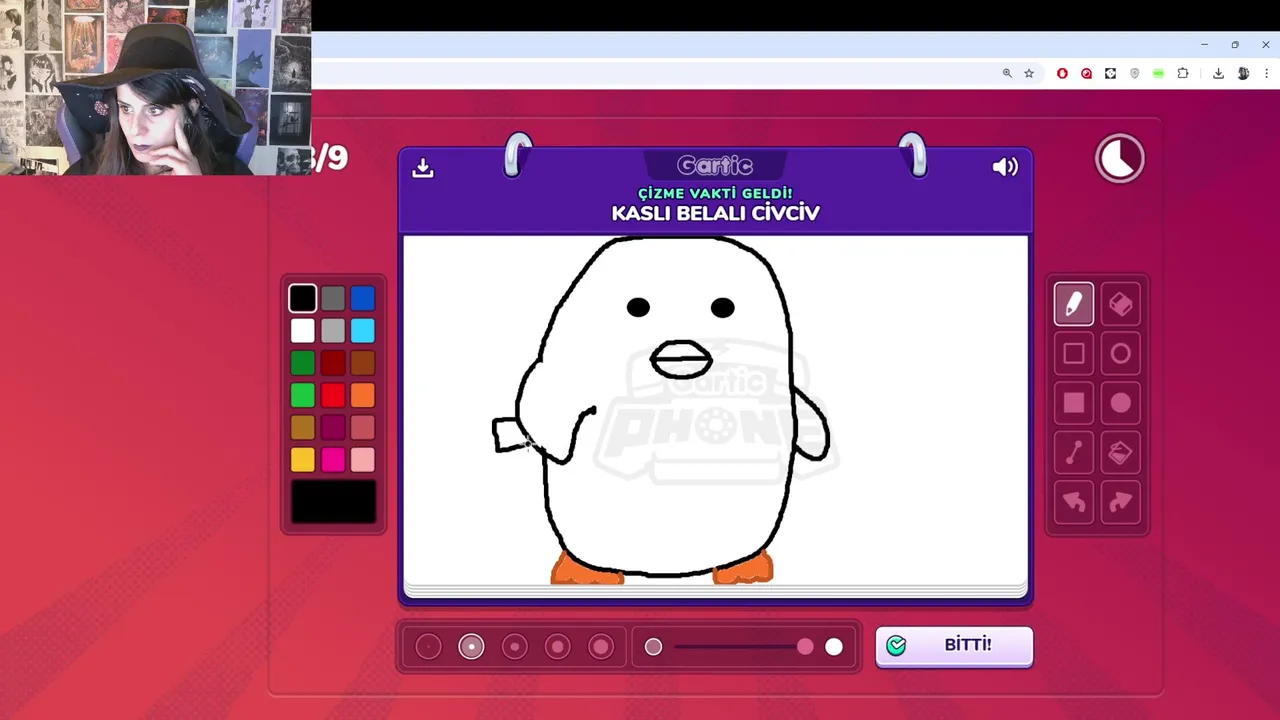Redo the last undone stroke
1280x720 pixels.
1120,502
